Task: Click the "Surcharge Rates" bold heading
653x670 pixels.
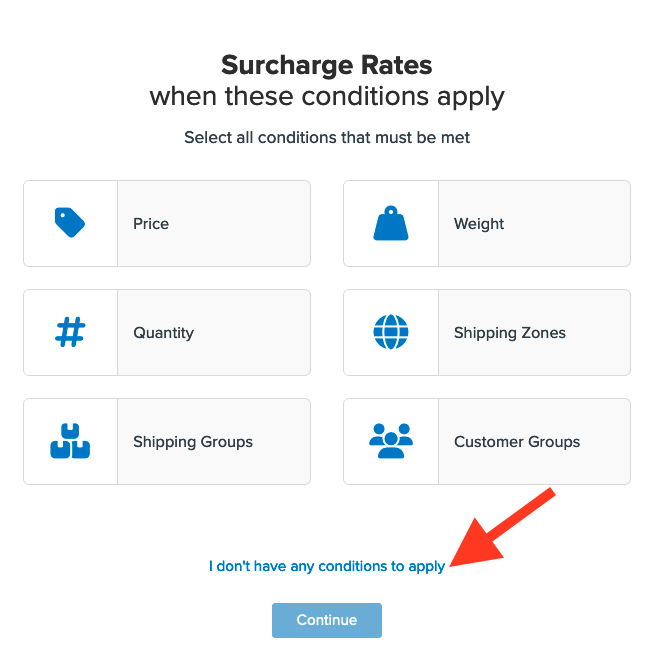Action: point(326,66)
